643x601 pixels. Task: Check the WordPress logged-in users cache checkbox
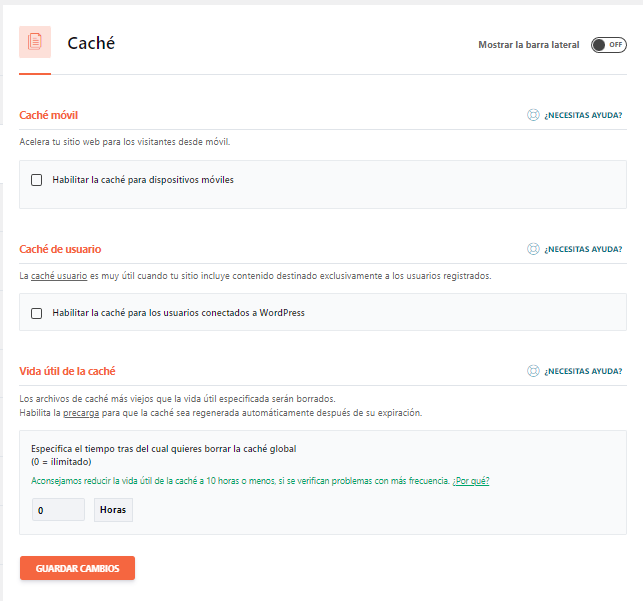pos(37,313)
